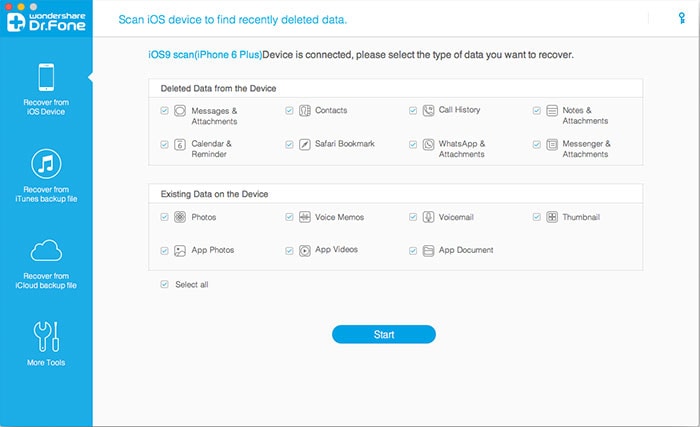
Task: Open Recover from iCloud backup file
Action: (x=47, y=262)
